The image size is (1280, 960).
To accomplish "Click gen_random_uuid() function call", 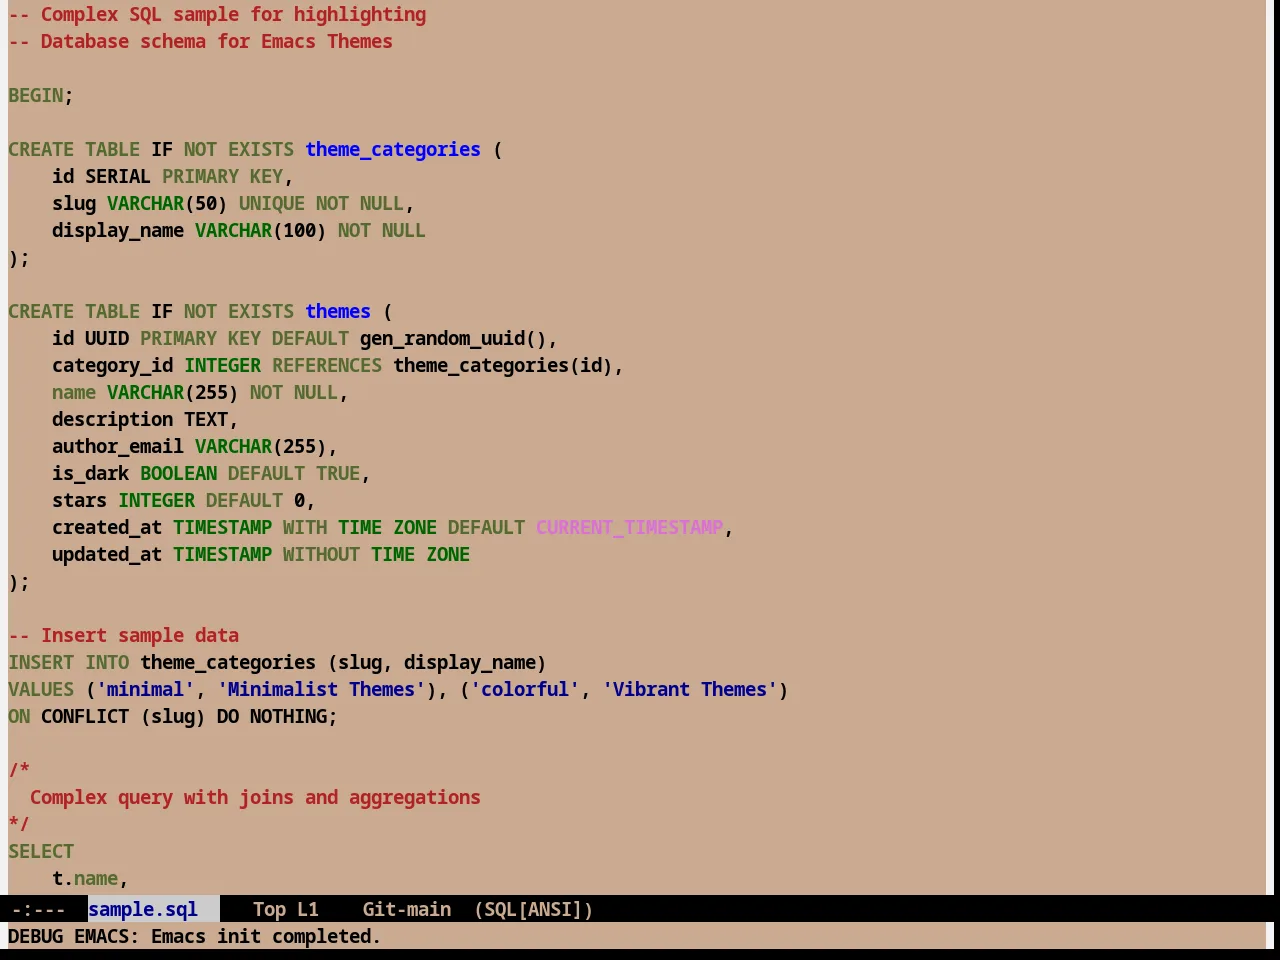I will tap(453, 338).
